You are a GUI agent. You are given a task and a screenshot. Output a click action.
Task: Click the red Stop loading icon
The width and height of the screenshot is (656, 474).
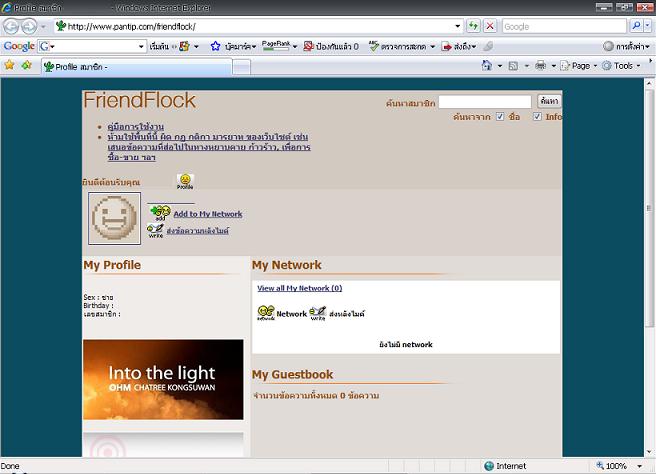tap(490, 26)
